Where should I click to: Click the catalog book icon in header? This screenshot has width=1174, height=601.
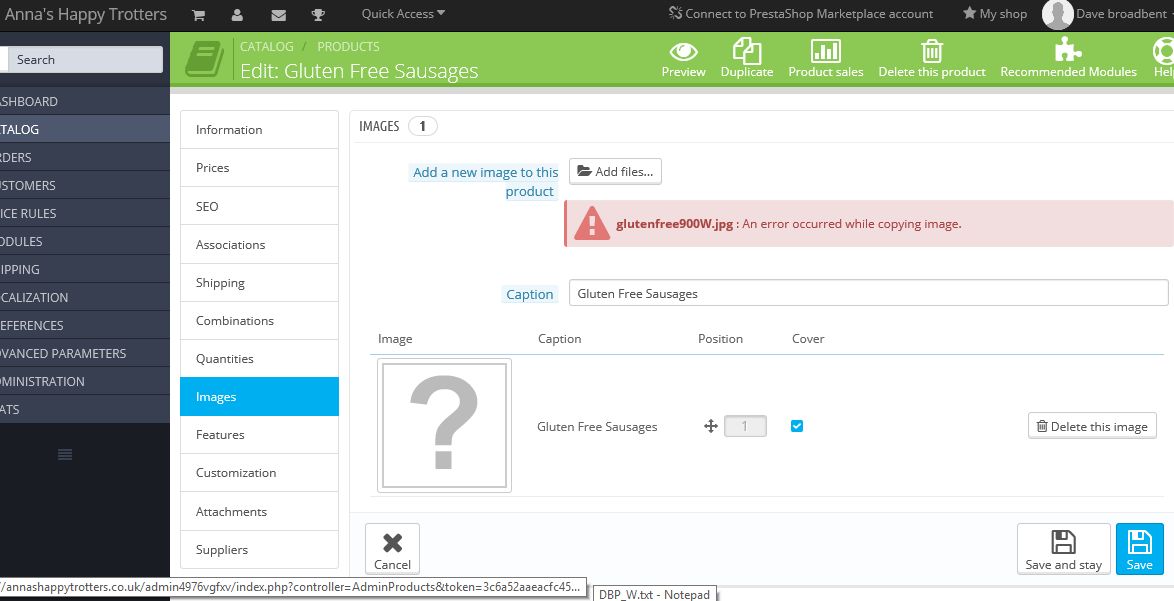[204, 58]
